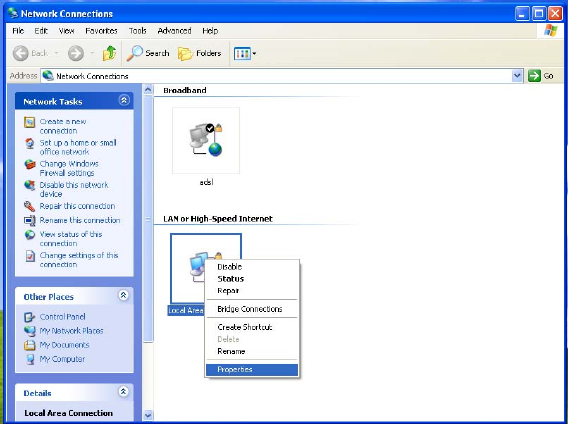The height and width of the screenshot is (424, 568).
Task: Open the Favorites menu
Action: pyautogui.click(x=101, y=31)
